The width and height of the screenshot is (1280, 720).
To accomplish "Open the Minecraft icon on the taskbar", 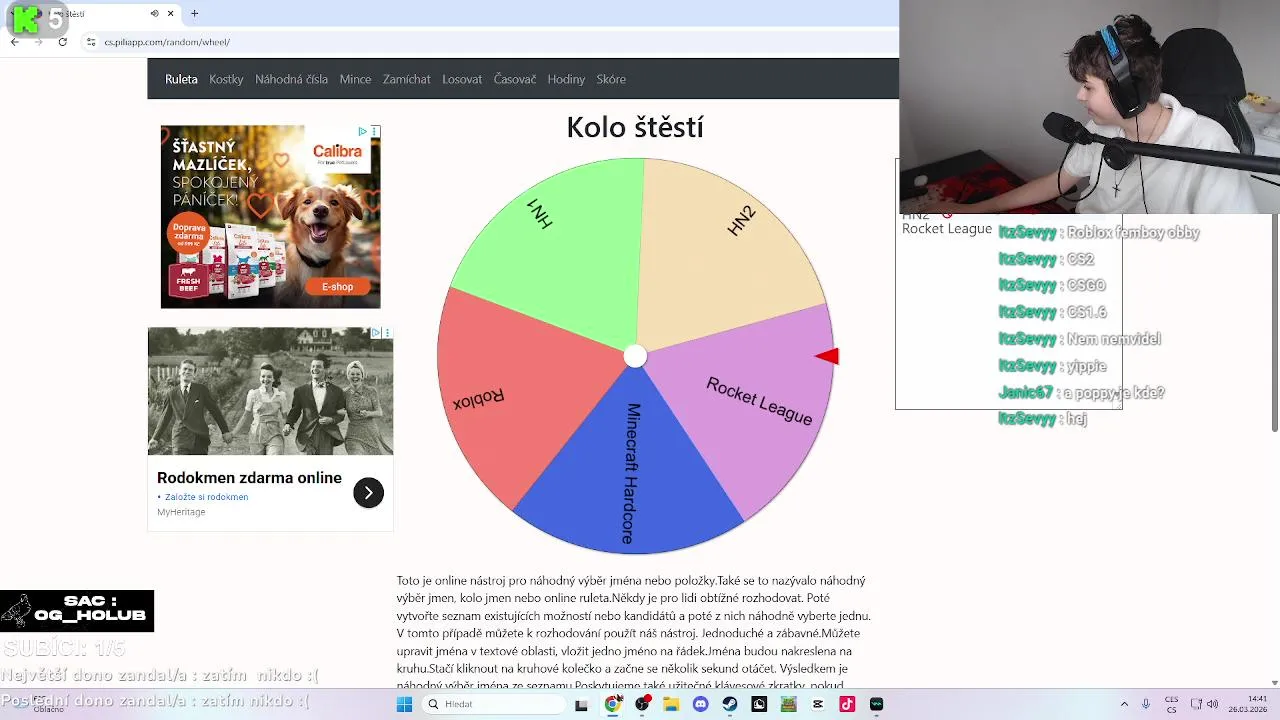I will click(788, 704).
